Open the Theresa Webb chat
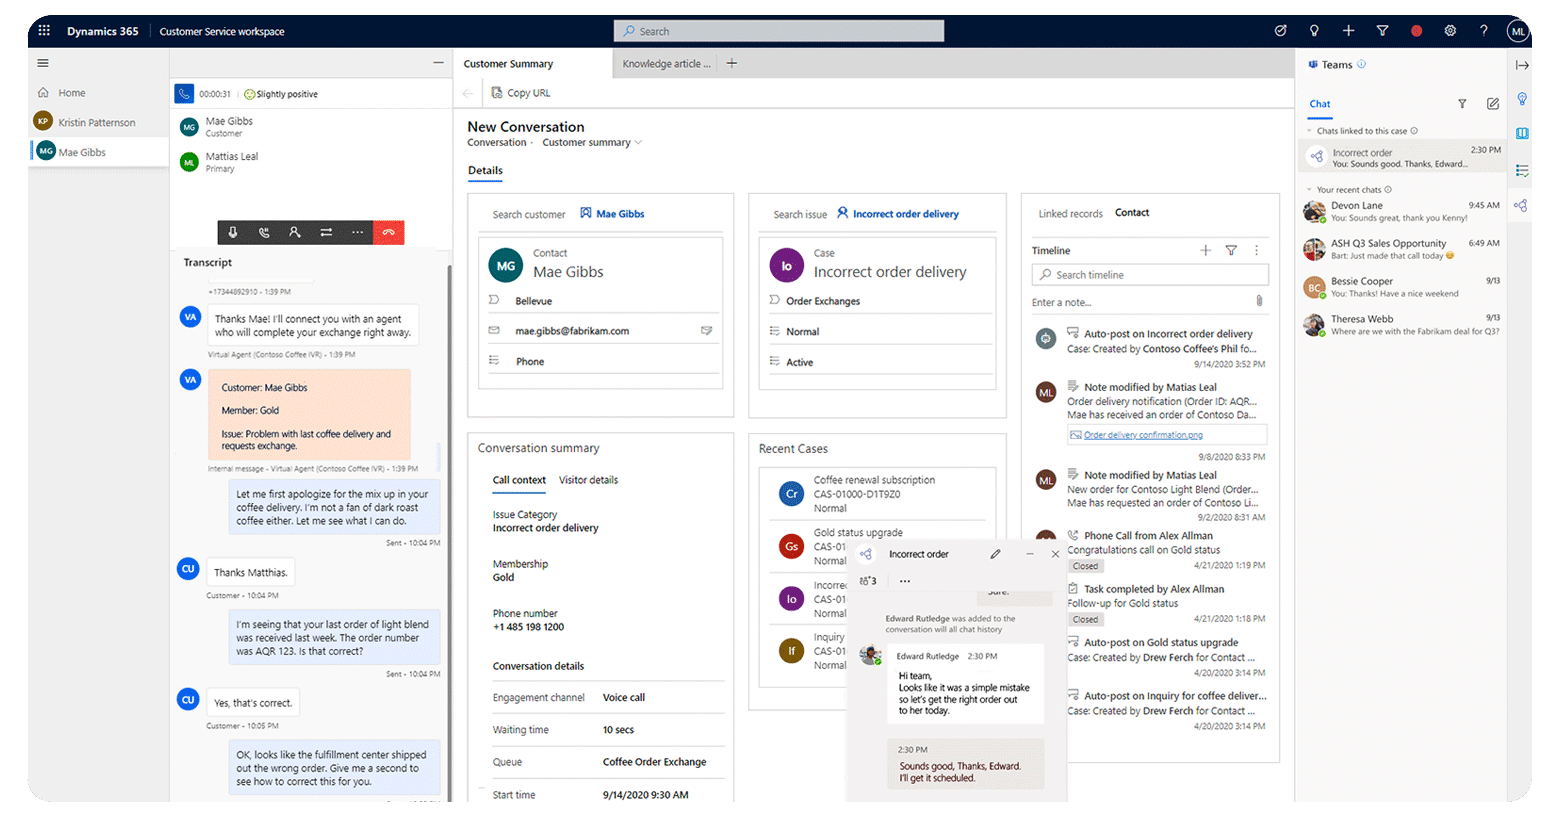1562x816 pixels. (1401, 325)
